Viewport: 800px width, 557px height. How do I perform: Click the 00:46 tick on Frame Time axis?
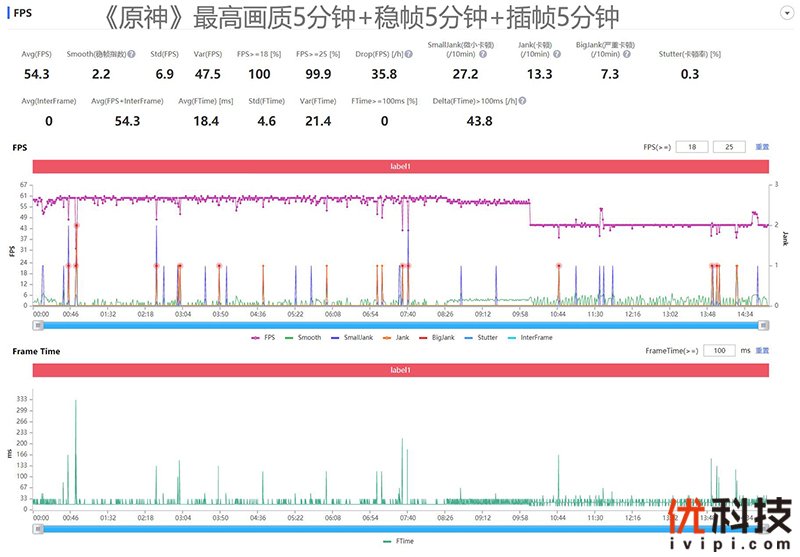click(70, 518)
